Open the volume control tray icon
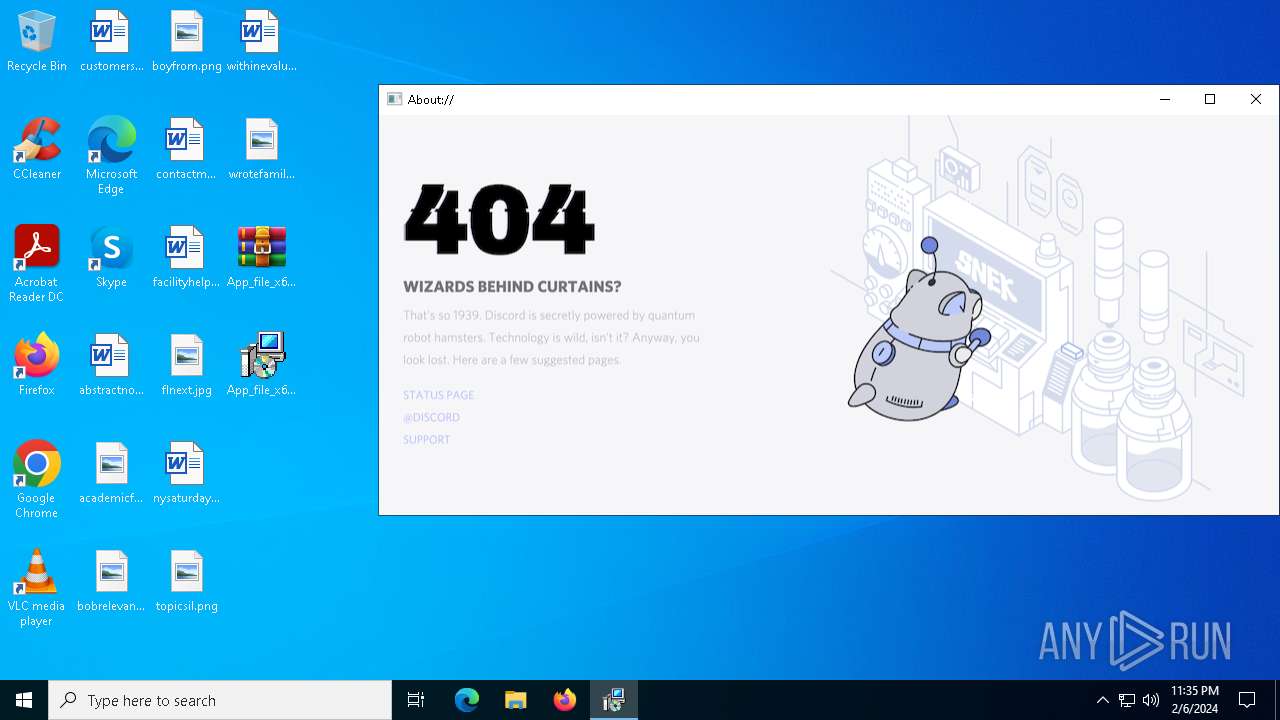 [1151, 700]
